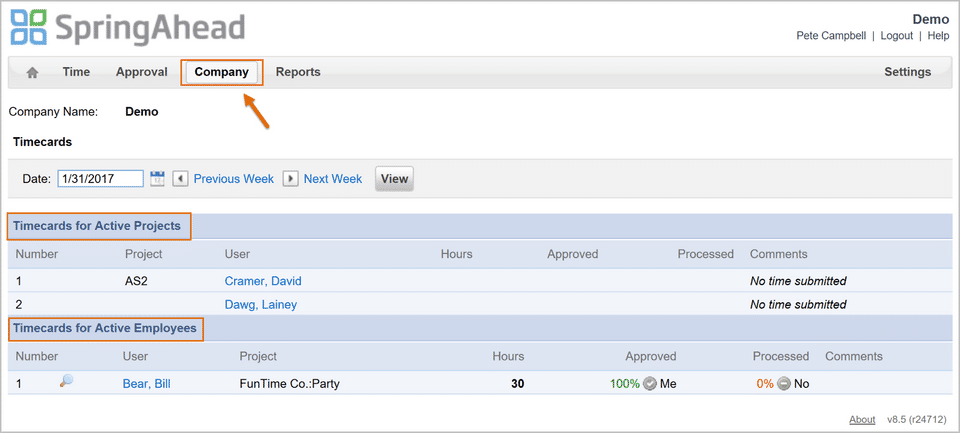Click the gray processed status icon
960x433 pixels.
[x=784, y=383]
